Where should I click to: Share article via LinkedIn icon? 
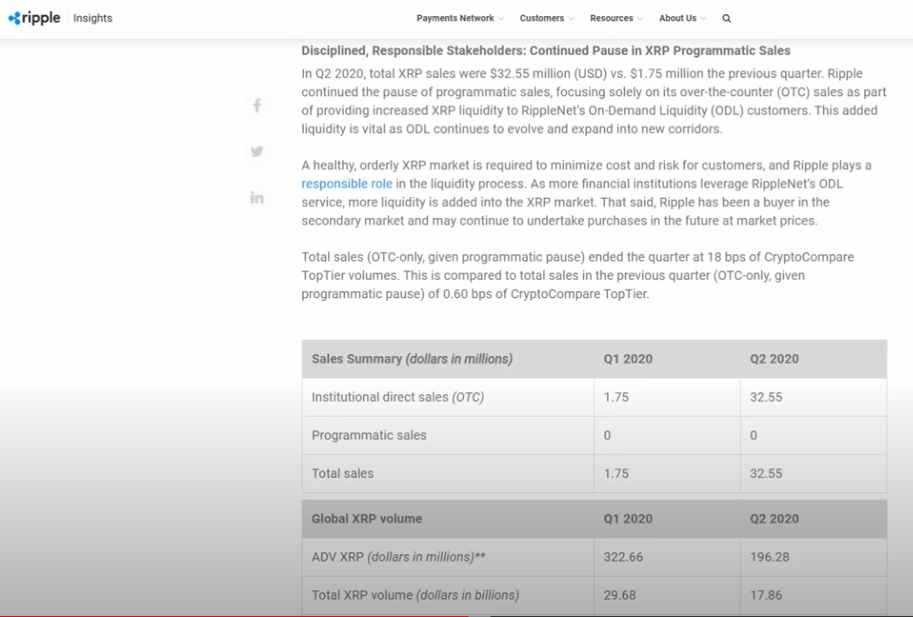pos(257,198)
